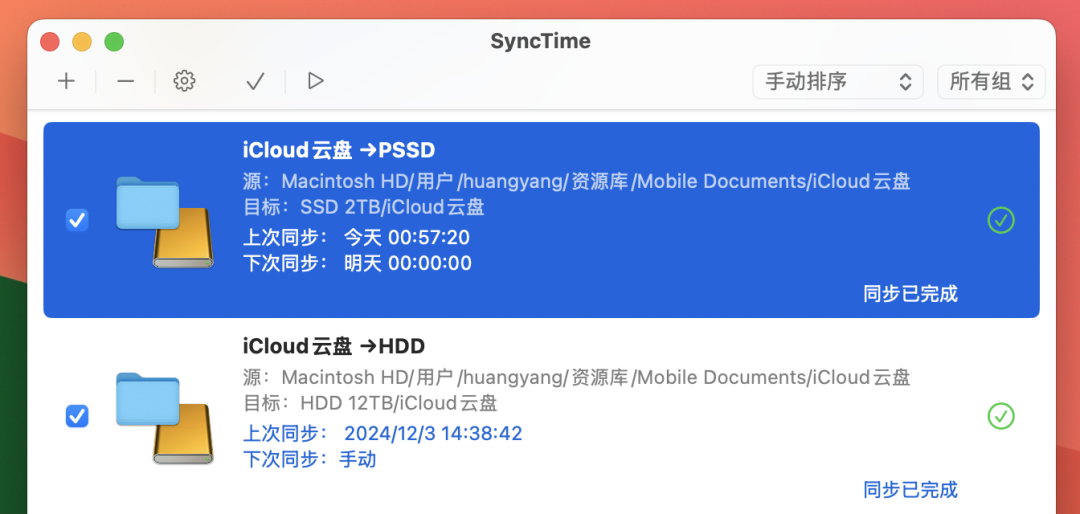The width and height of the screenshot is (1080, 514).
Task: Click the green status checkmark for PSSD task
Action: point(1001,220)
